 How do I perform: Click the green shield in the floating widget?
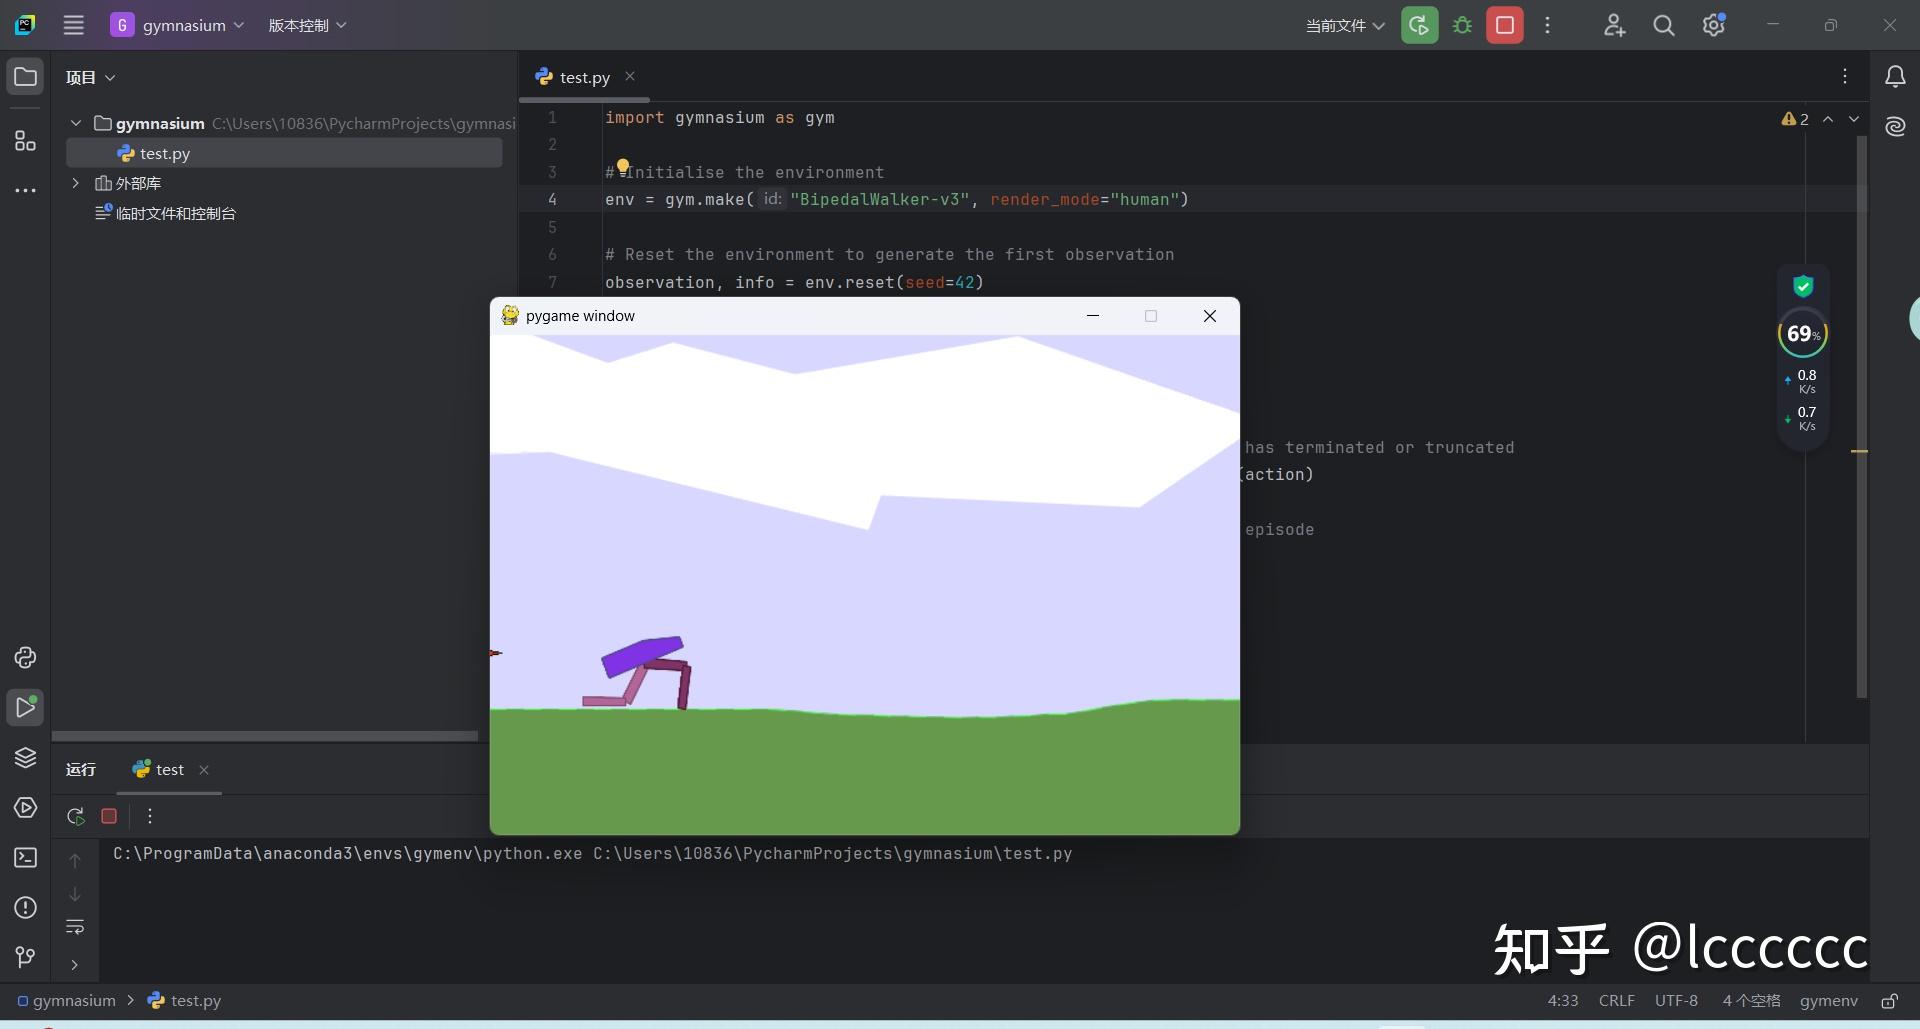click(x=1803, y=287)
